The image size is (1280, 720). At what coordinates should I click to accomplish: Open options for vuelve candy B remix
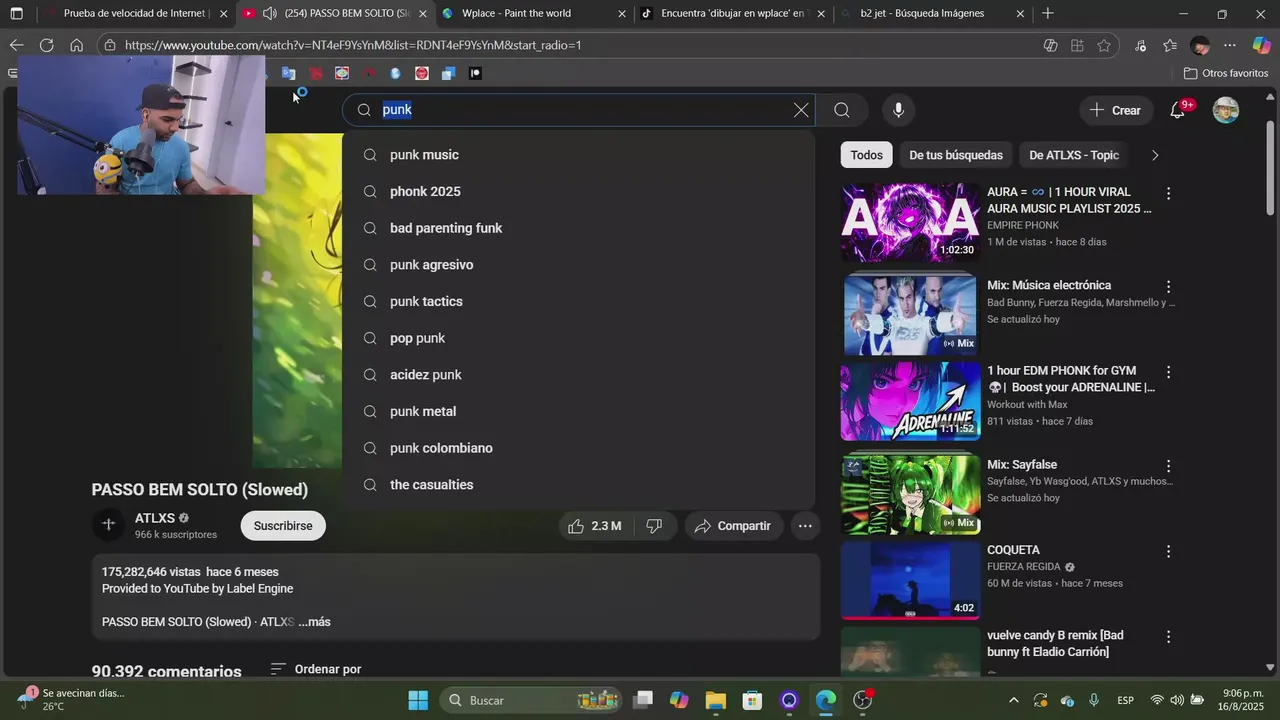tap(1168, 636)
